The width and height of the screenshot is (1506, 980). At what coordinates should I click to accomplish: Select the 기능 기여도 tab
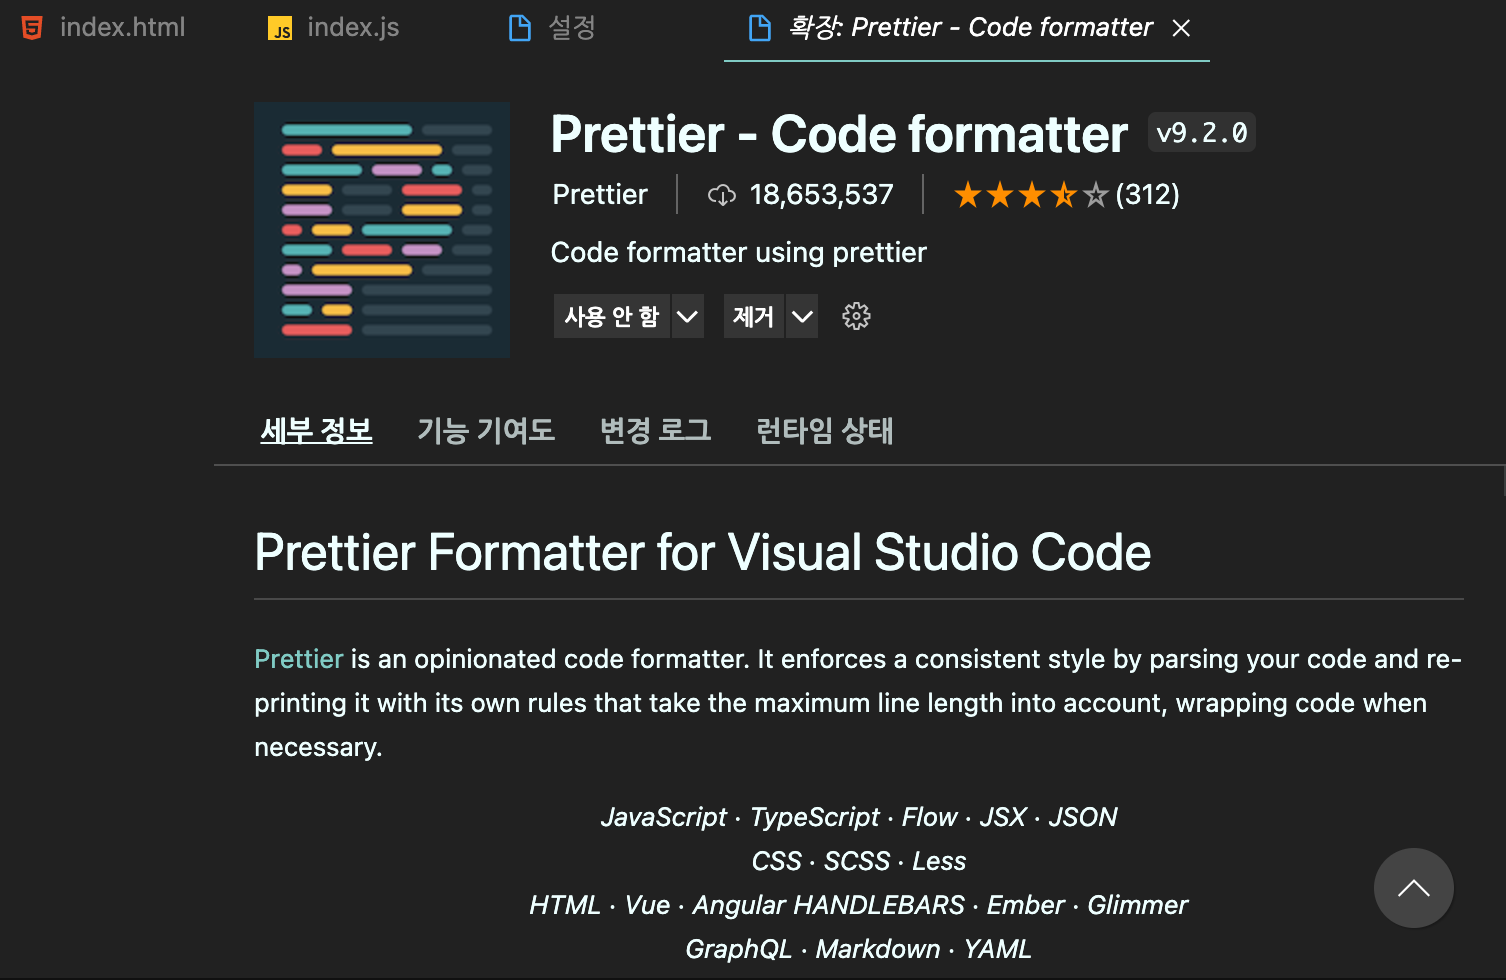coord(486,430)
